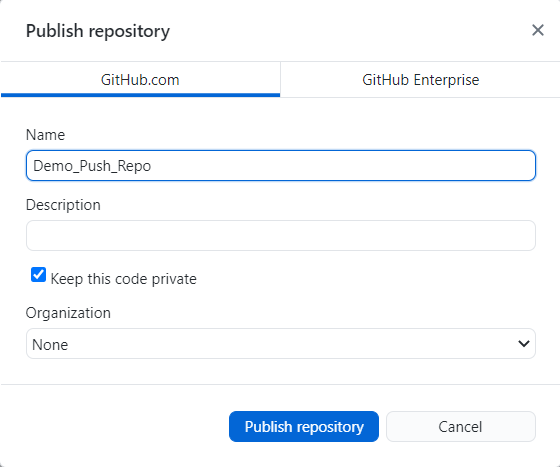The height and width of the screenshot is (467, 560).
Task: Click the Publish repository dialog title
Action: pos(98,31)
